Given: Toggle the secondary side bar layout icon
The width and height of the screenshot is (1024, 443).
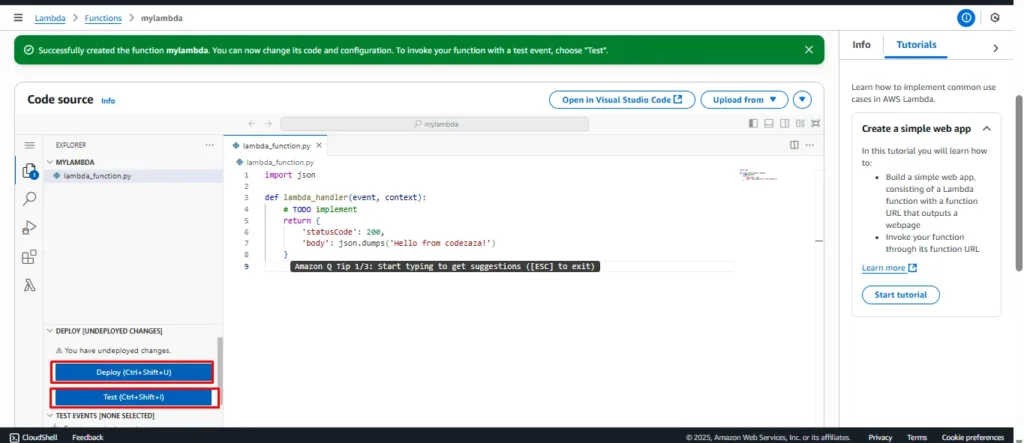Looking at the screenshot, I should (784, 123).
